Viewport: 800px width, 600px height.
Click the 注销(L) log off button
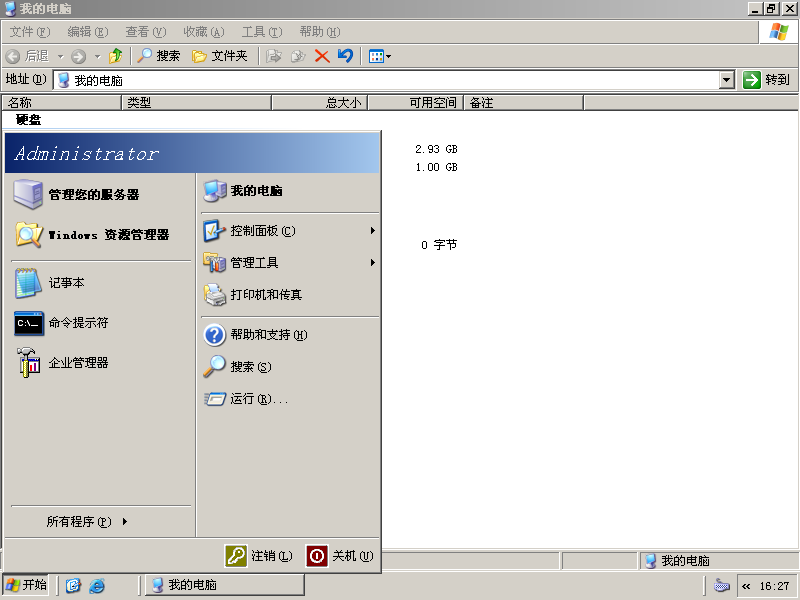259,556
